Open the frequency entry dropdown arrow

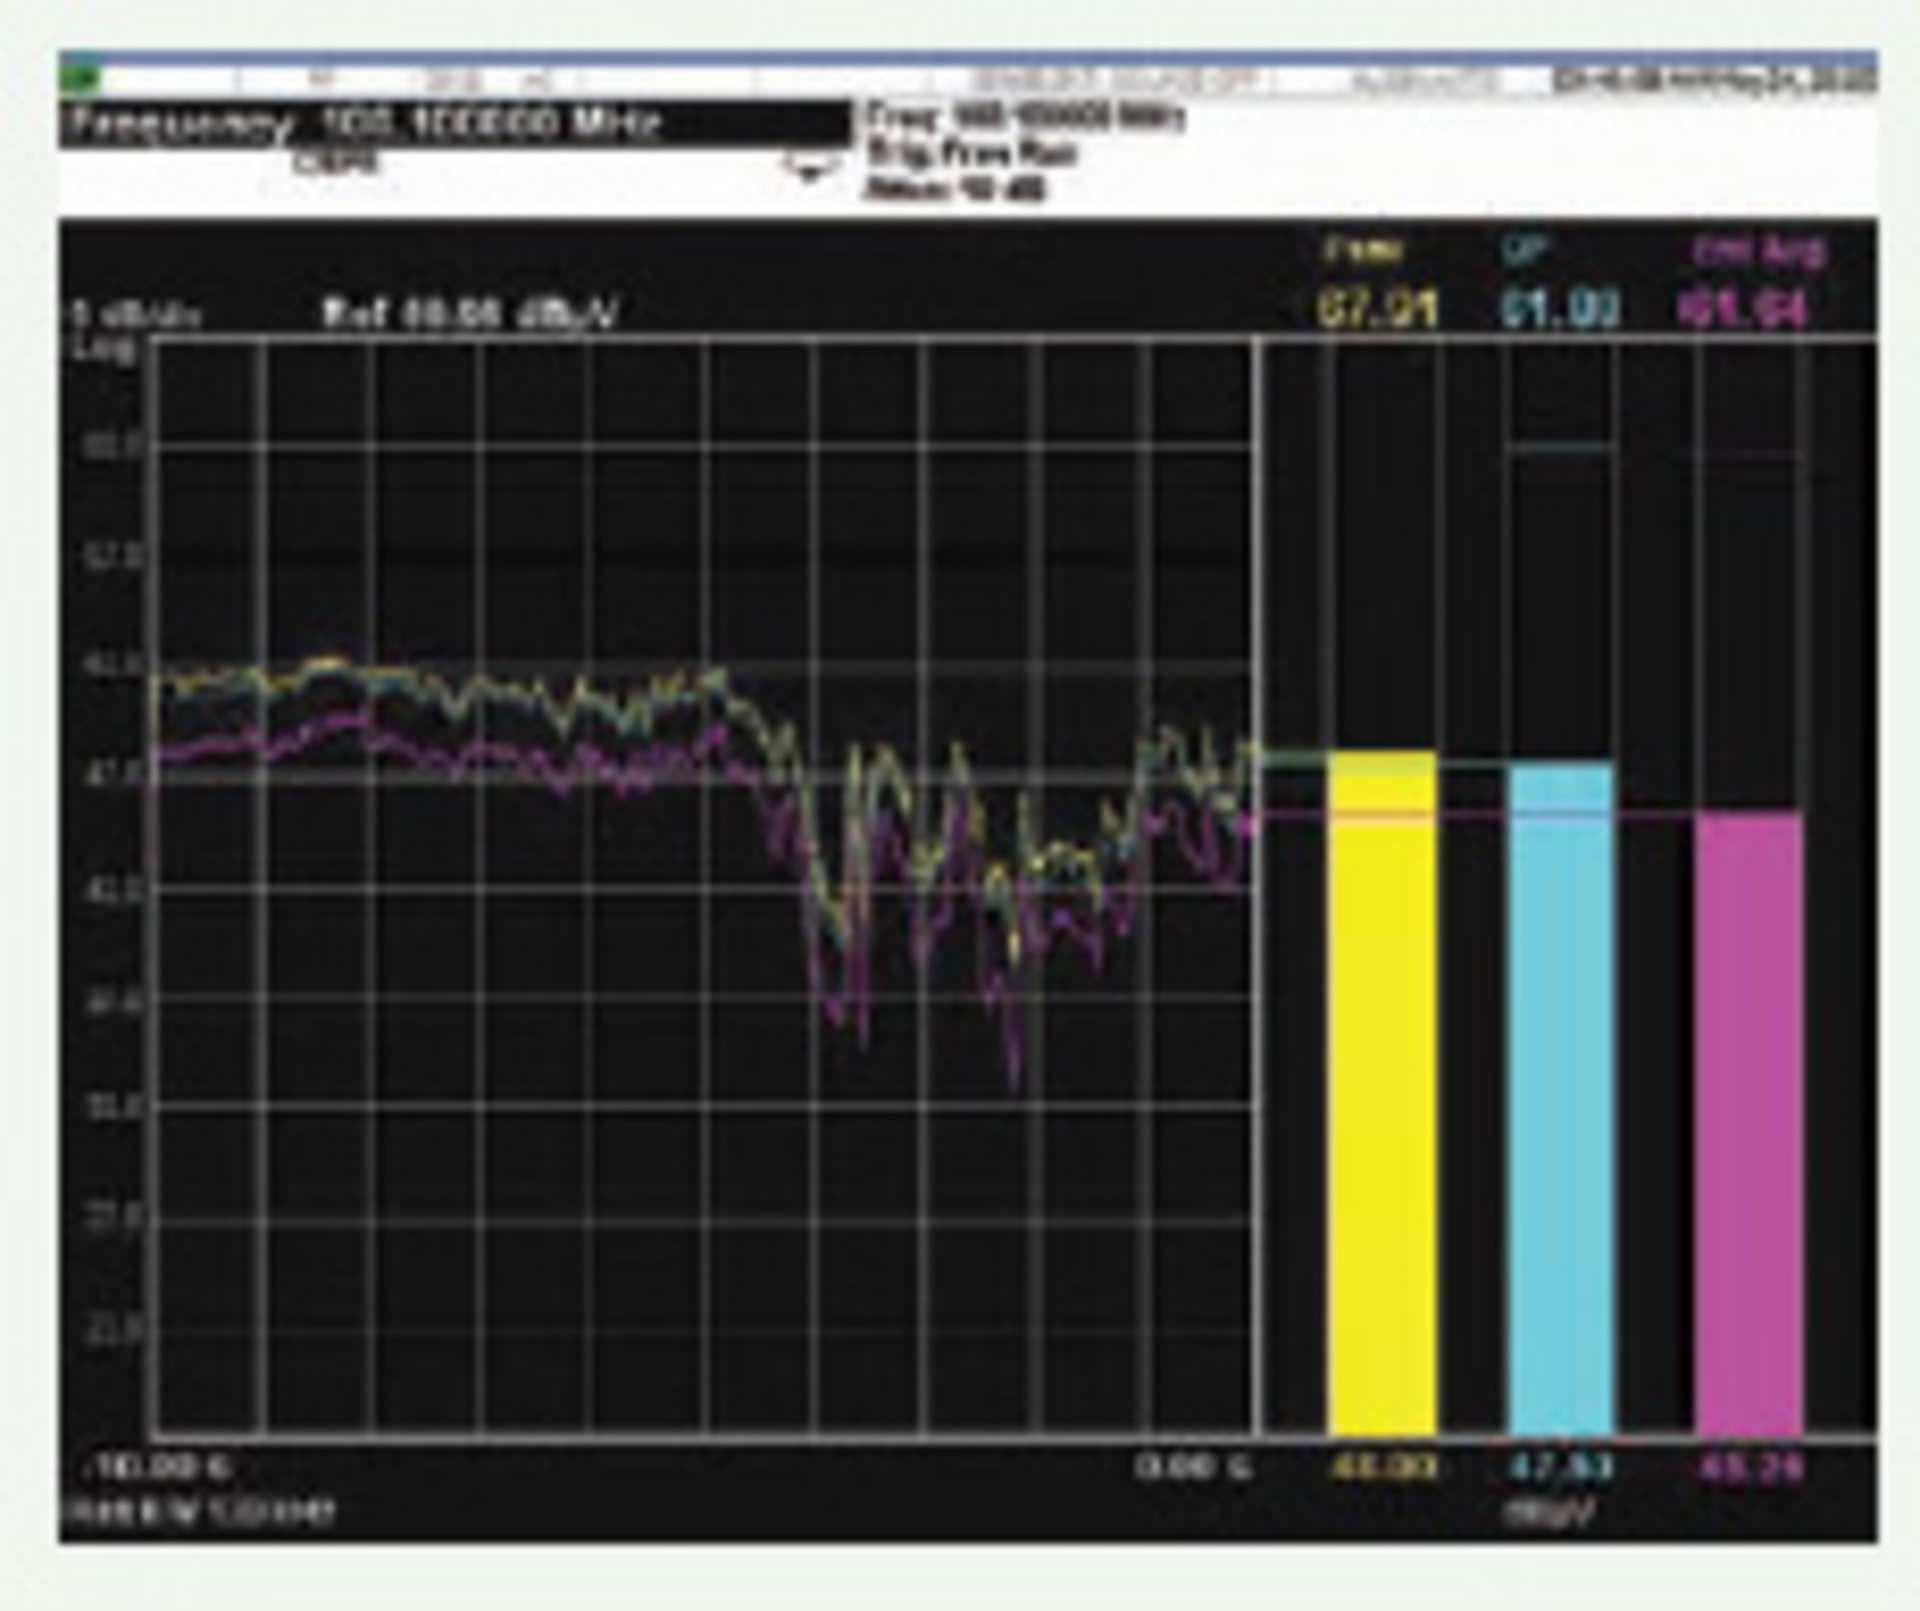pos(808,170)
